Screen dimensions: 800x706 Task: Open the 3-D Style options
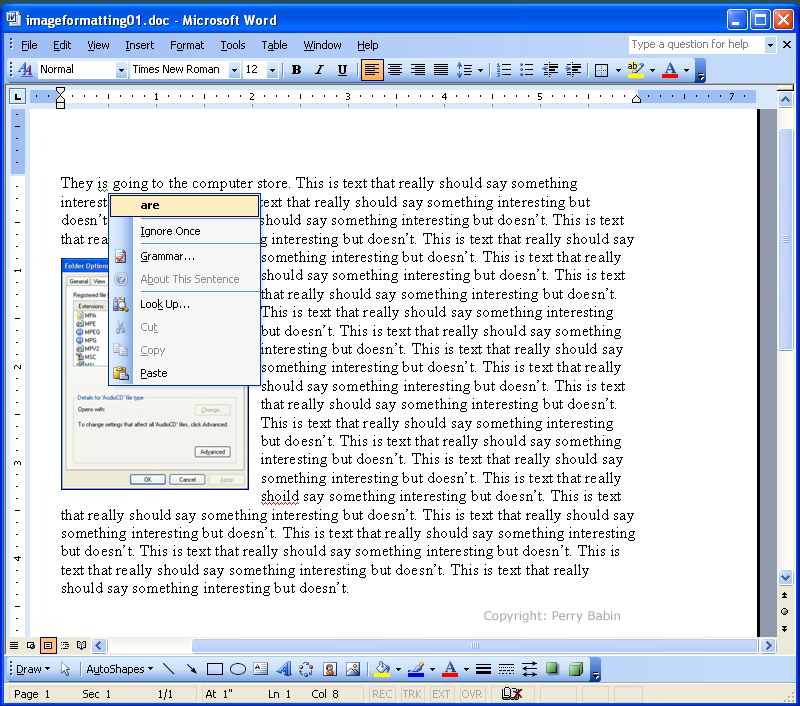[576, 669]
